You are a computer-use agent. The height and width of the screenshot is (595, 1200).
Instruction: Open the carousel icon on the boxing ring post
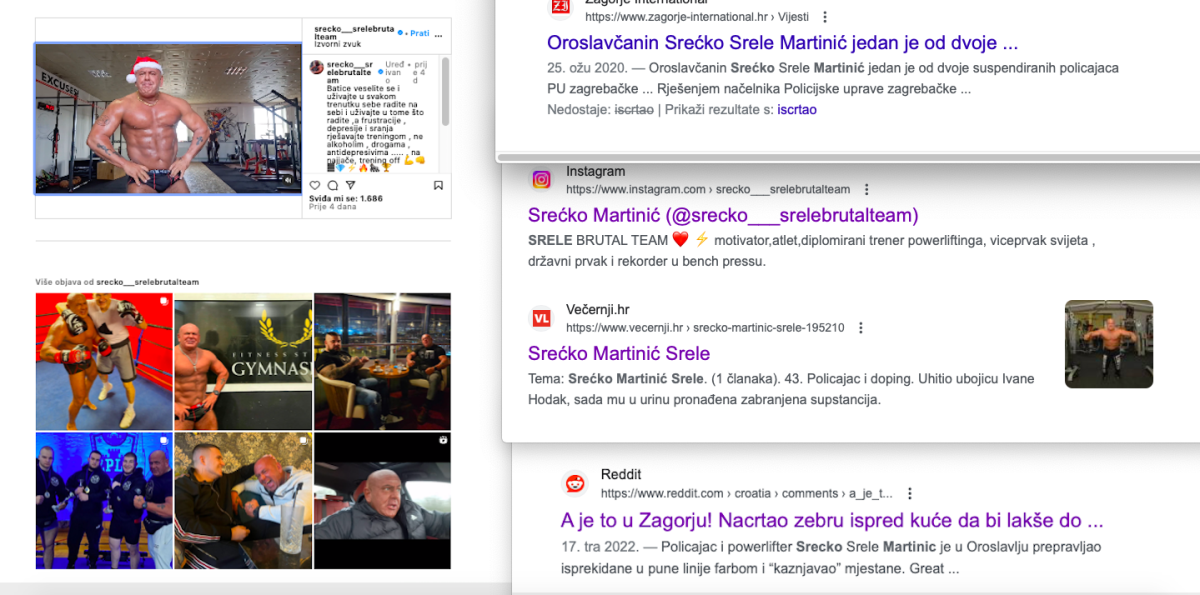pyautogui.click(x=164, y=300)
